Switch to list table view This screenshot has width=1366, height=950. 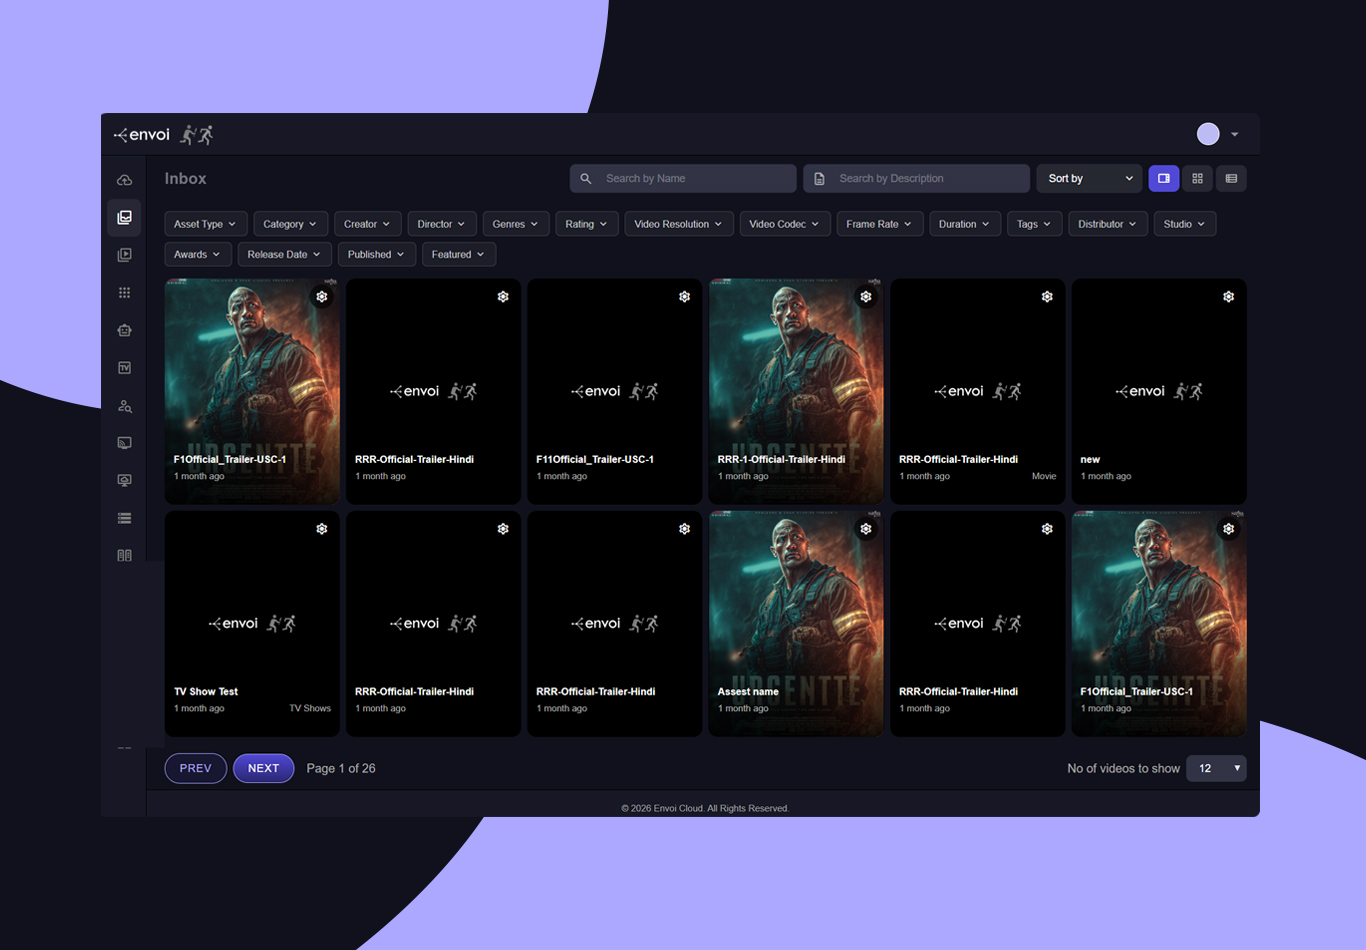pos(1231,179)
